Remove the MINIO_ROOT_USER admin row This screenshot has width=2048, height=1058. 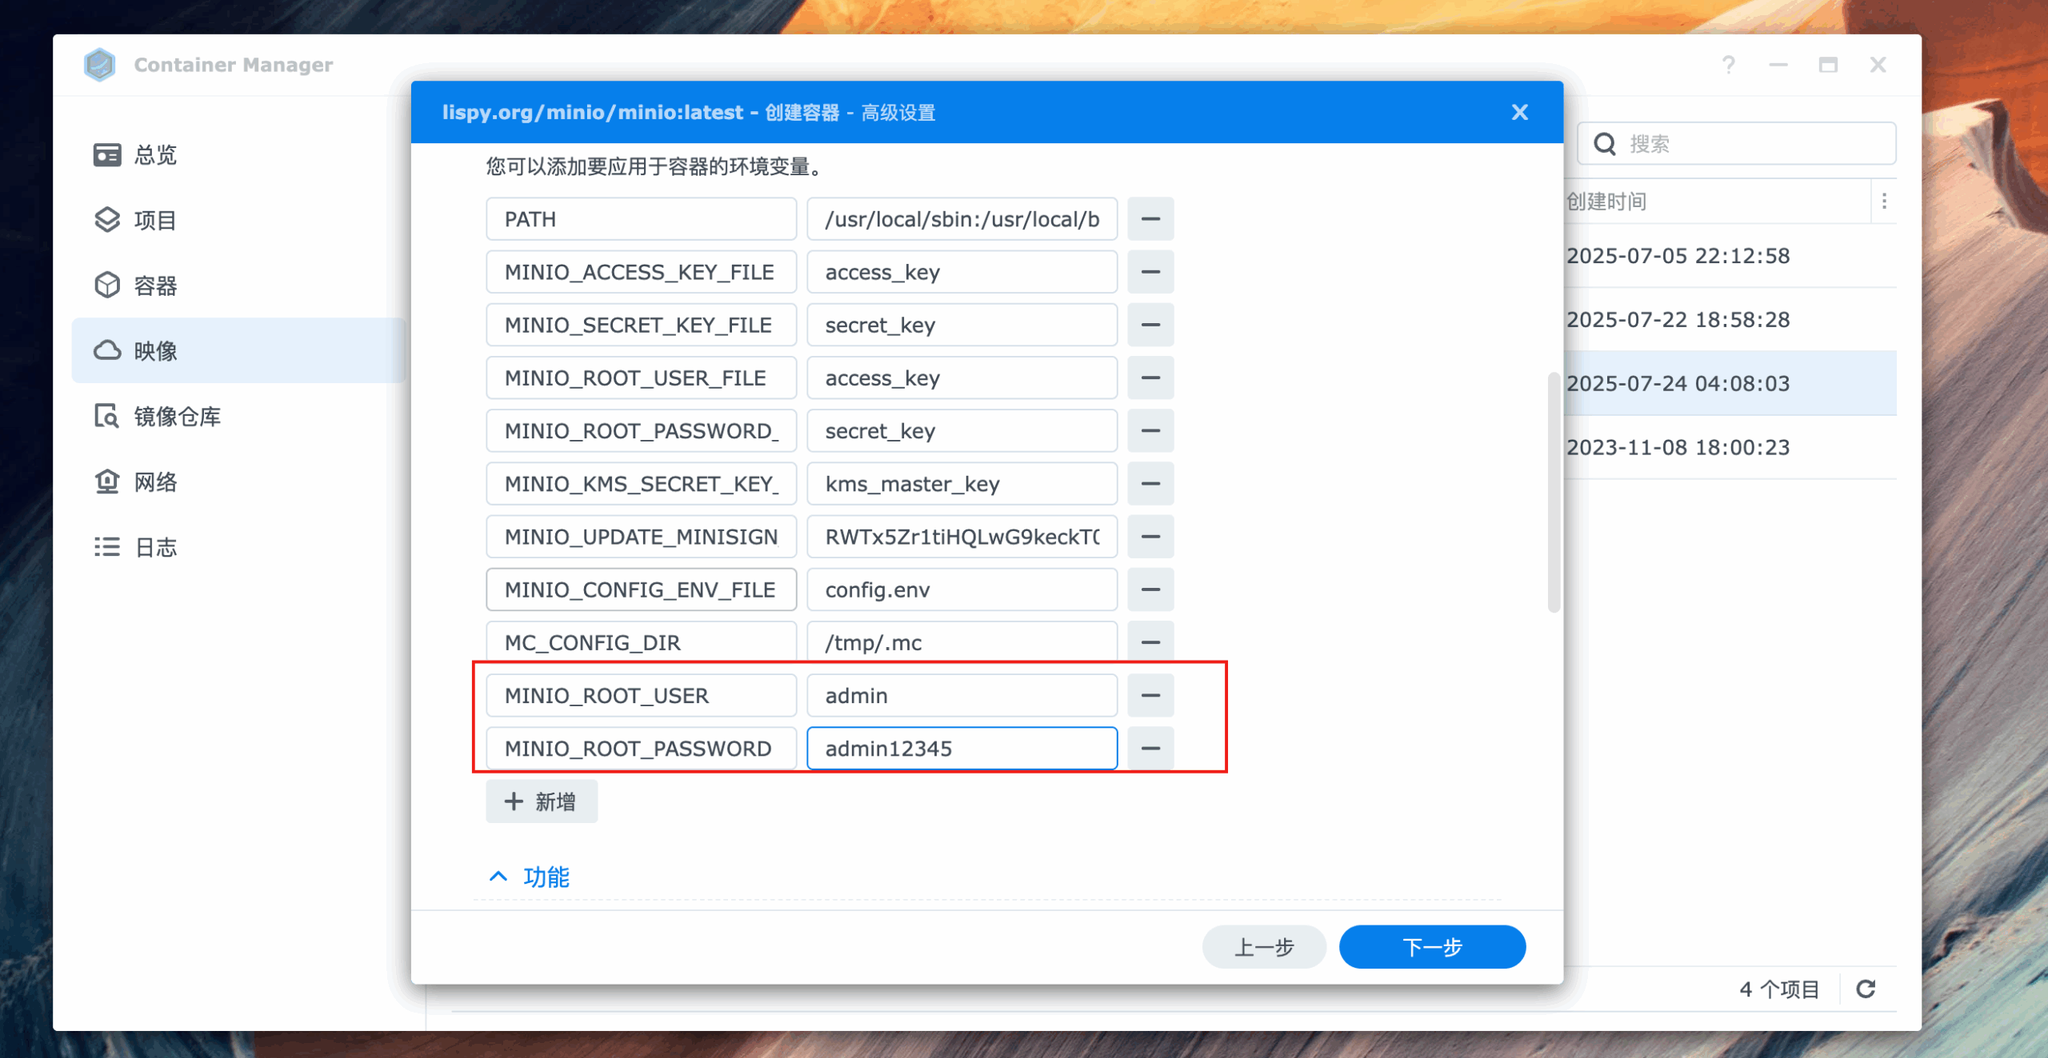[x=1150, y=696]
